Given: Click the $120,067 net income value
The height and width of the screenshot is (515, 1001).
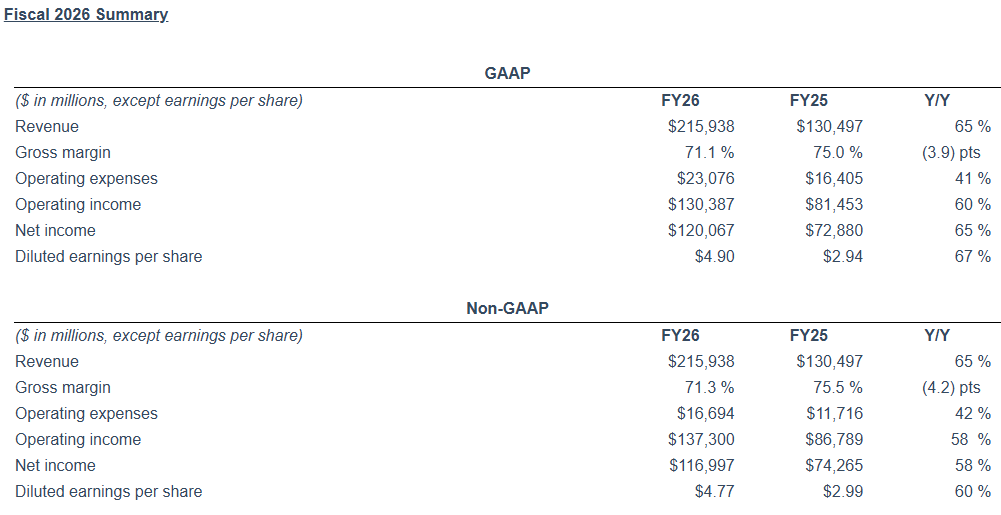Looking at the screenshot, I should pyautogui.click(x=701, y=231).
